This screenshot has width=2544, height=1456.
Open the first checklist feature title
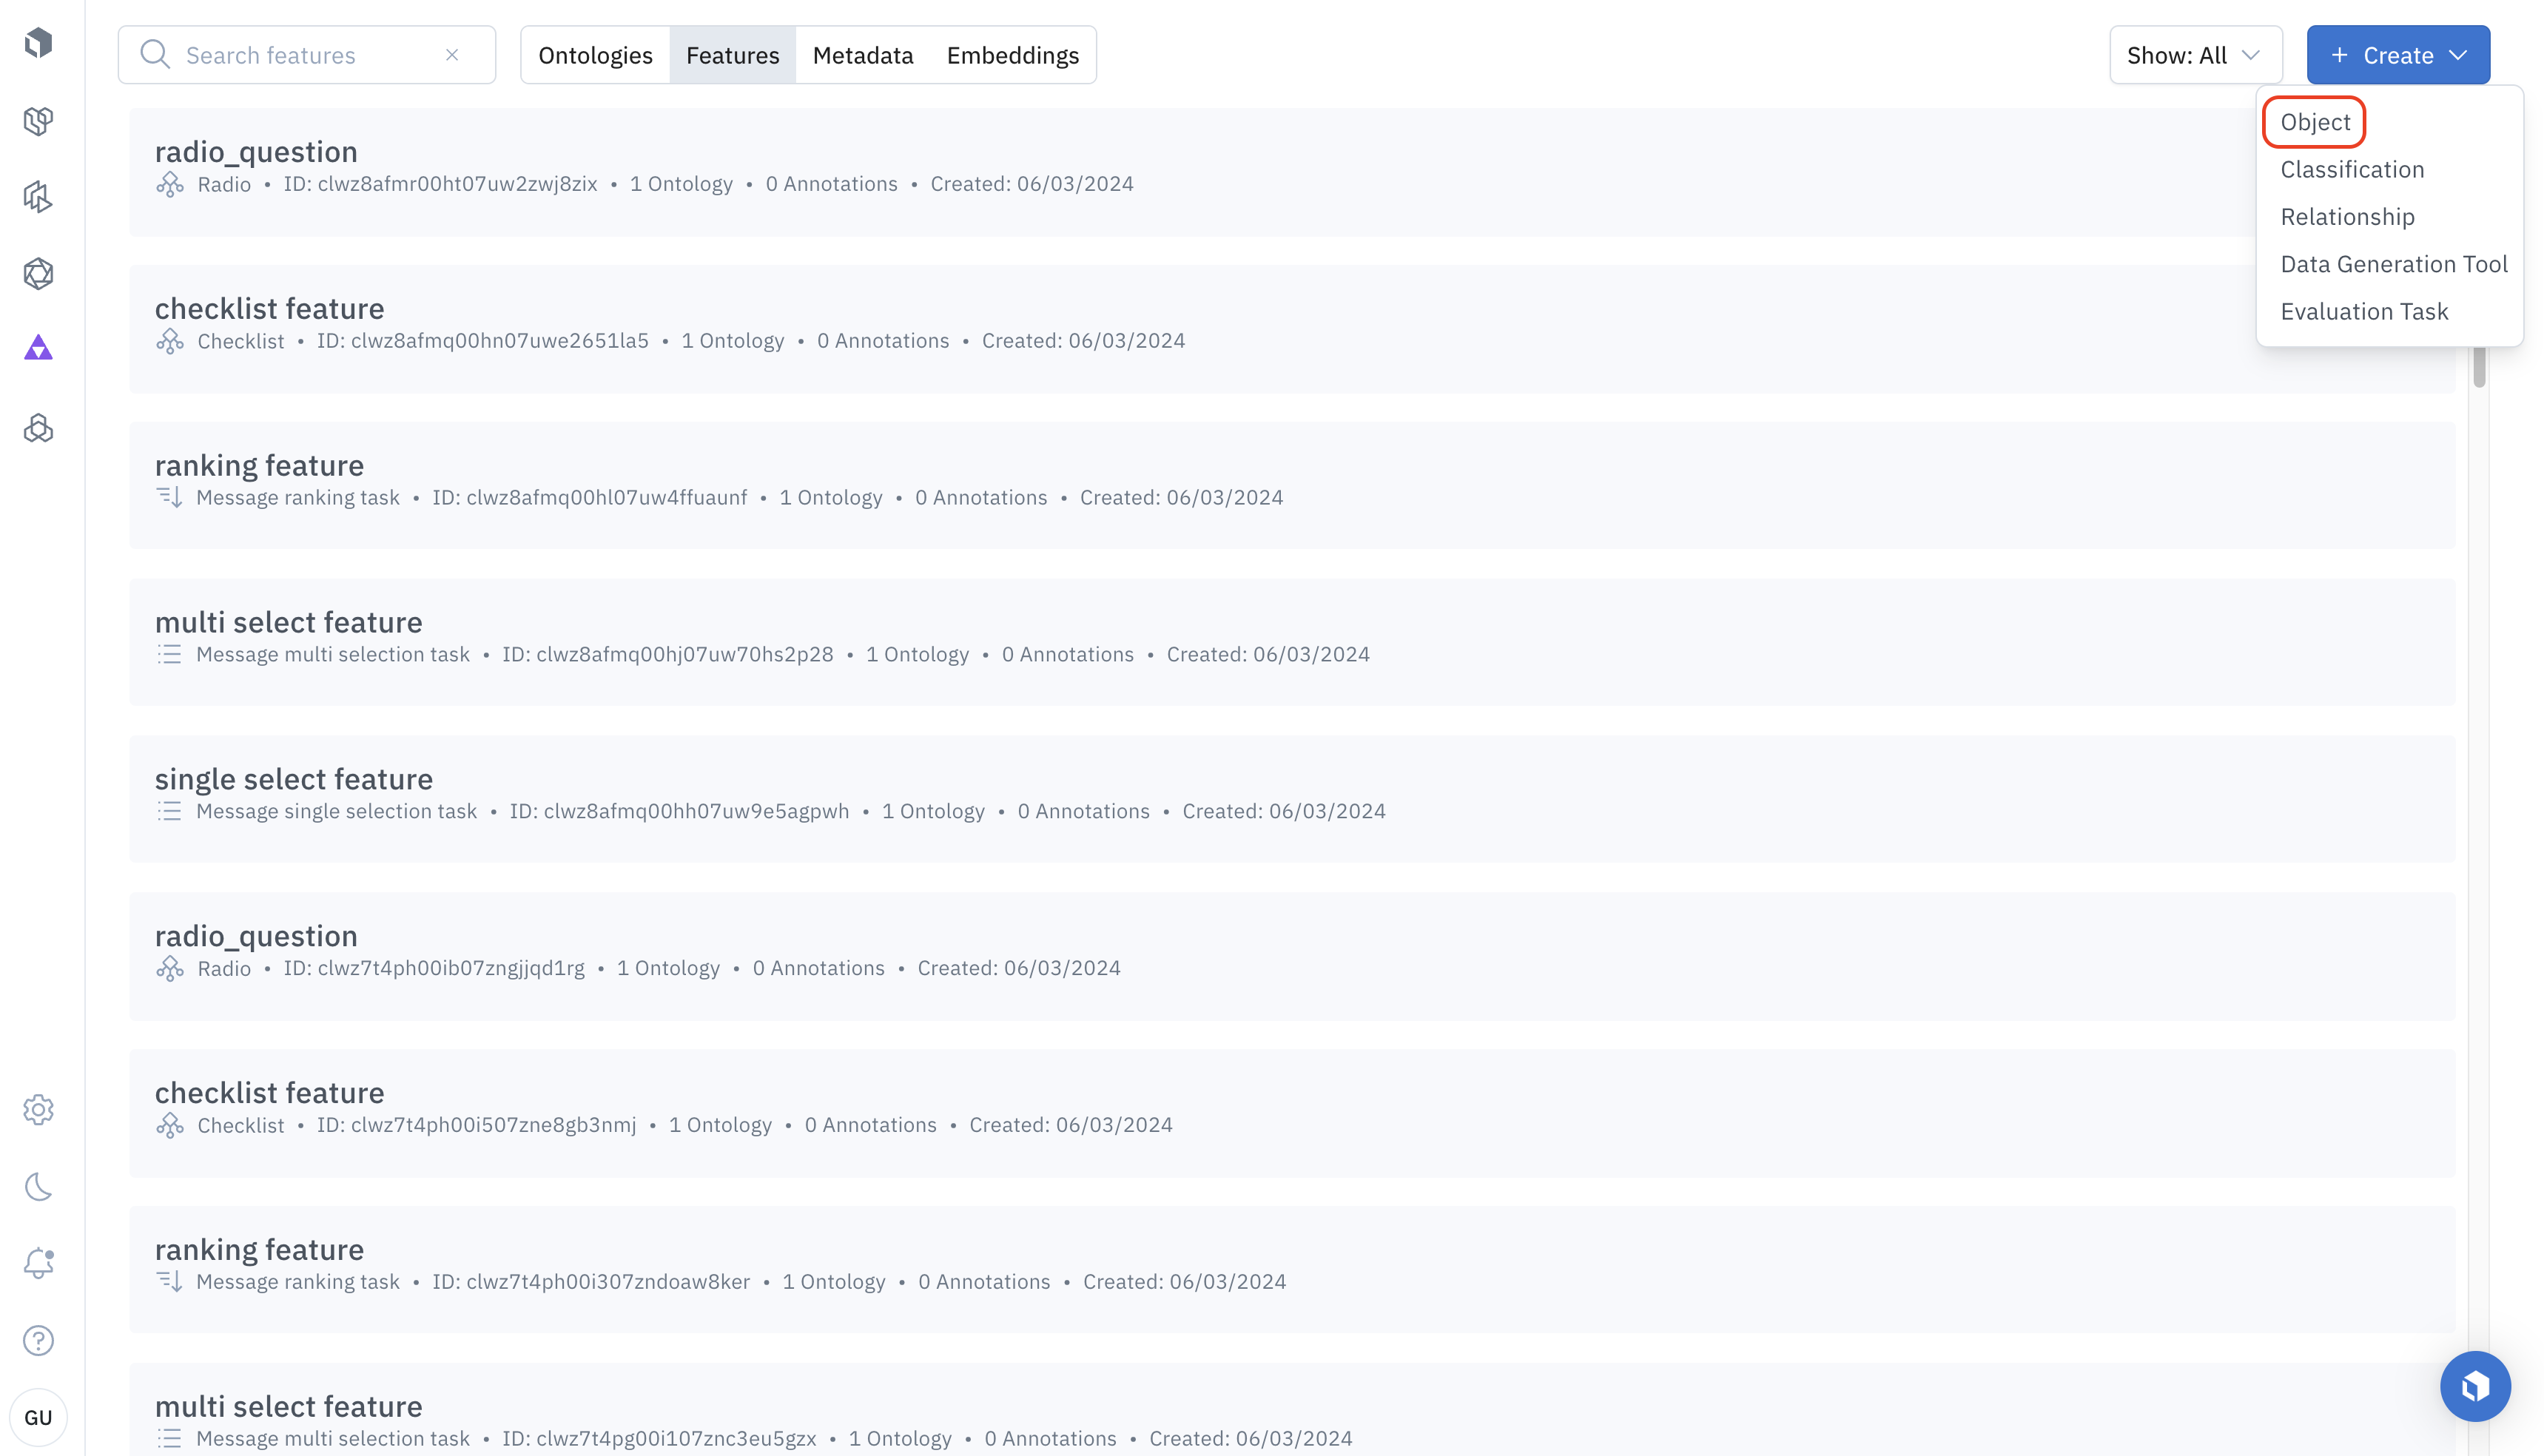pos(269,308)
